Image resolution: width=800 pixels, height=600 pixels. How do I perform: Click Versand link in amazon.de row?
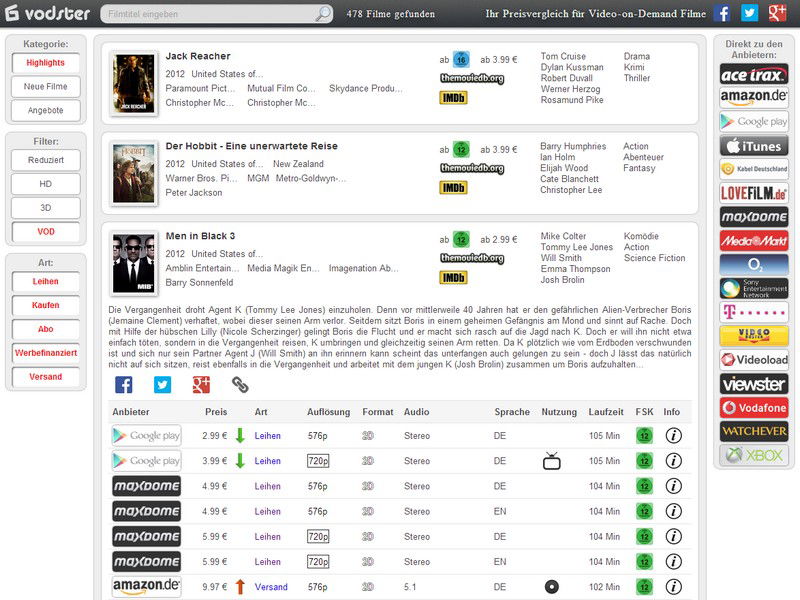point(271,587)
